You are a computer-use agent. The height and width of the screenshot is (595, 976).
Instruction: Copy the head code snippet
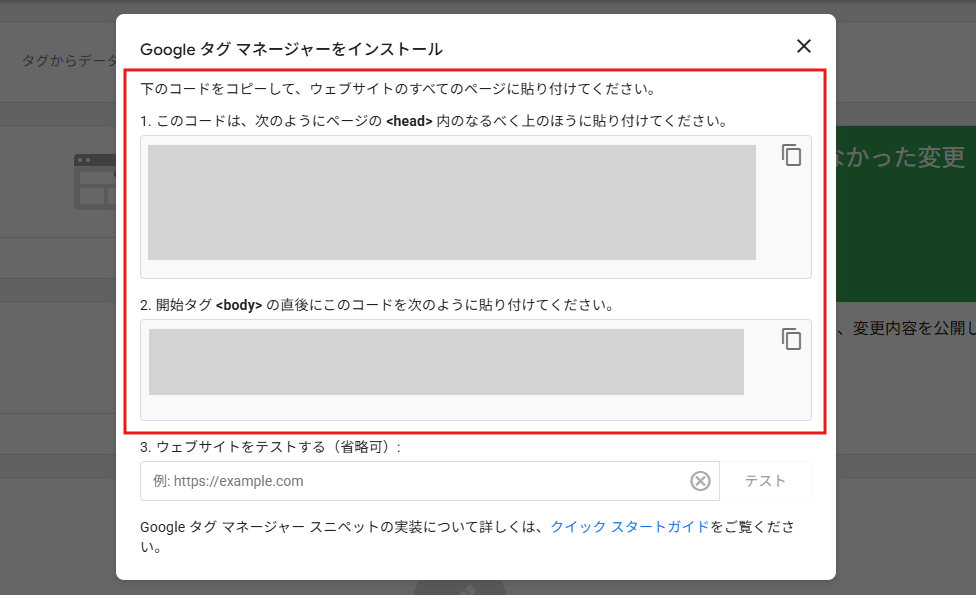(791, 156)
